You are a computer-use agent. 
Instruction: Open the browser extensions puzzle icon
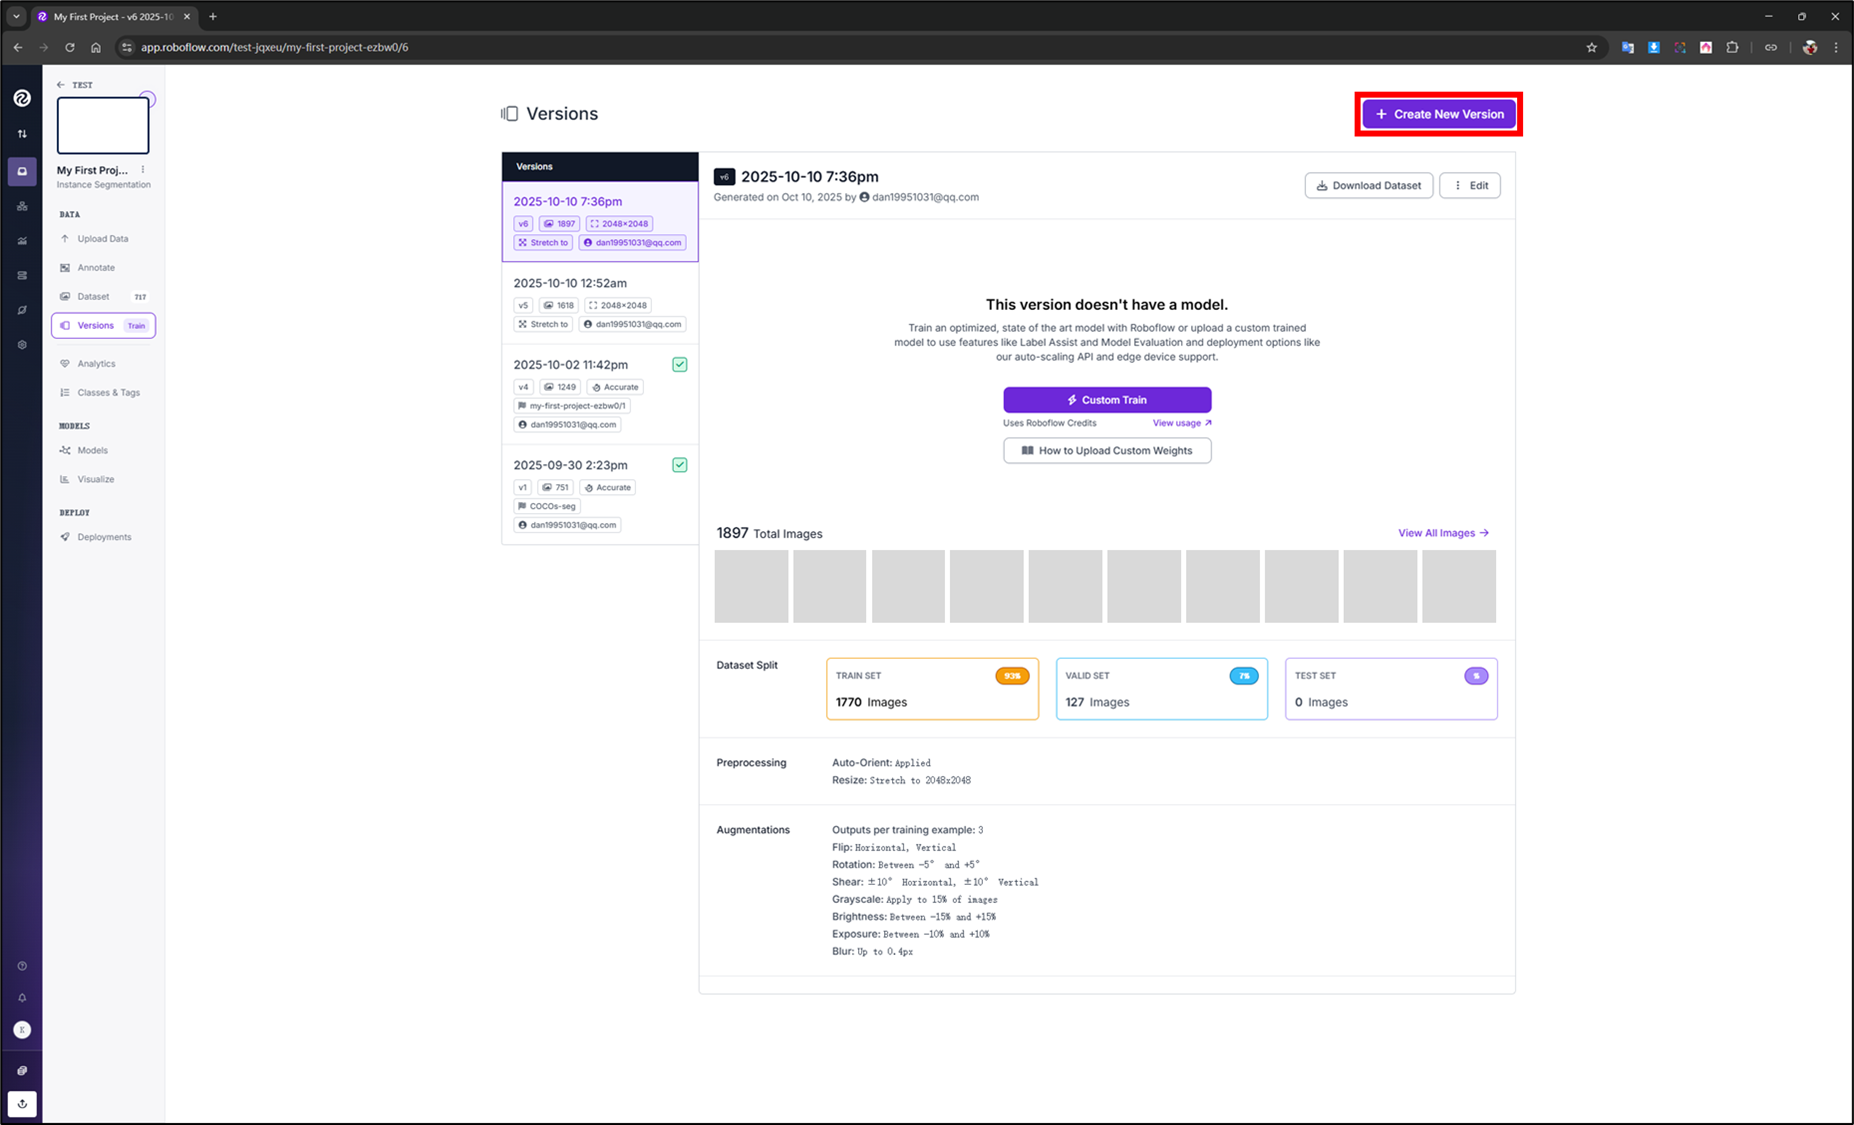tap(1733, 47)
